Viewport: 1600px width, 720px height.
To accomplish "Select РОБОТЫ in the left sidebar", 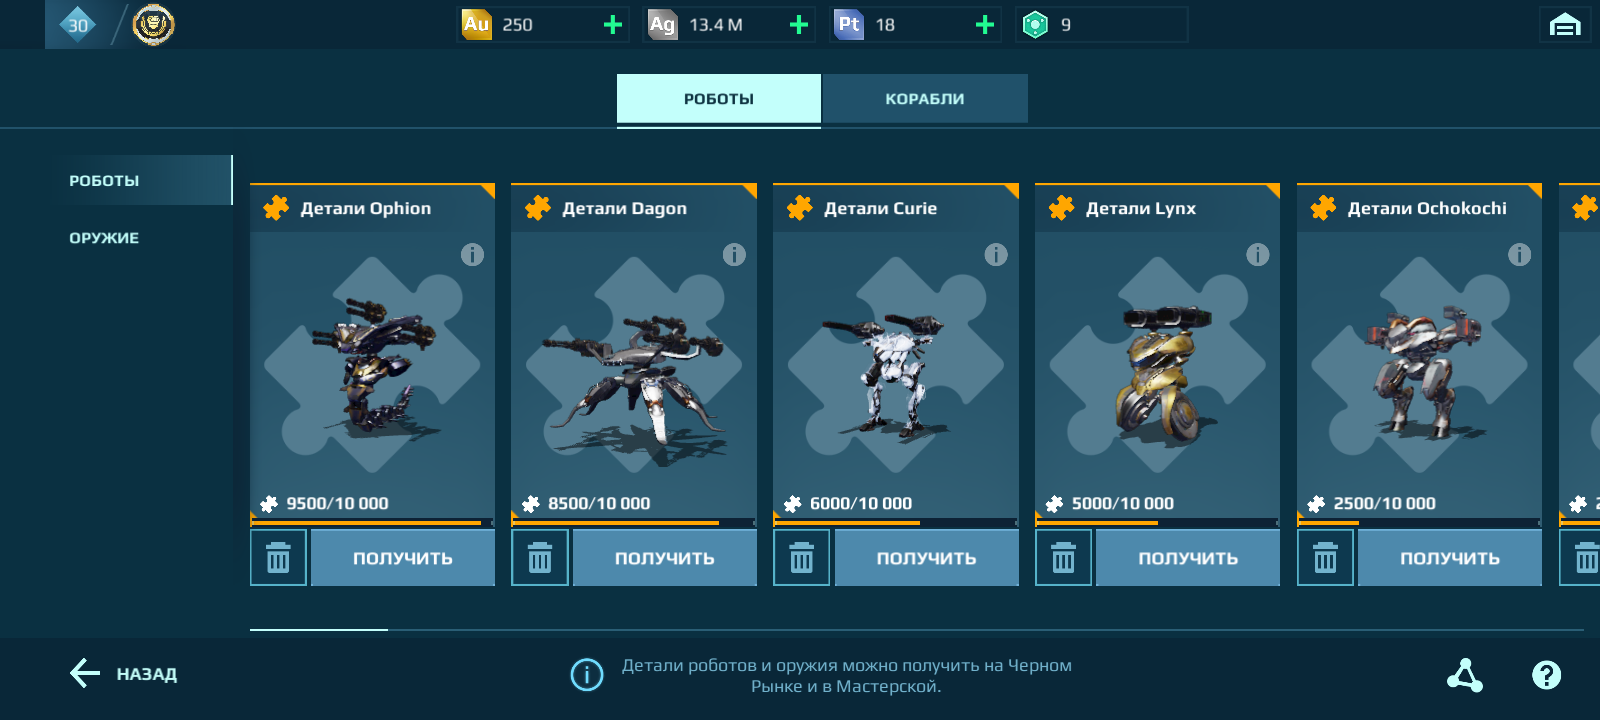I will coord(104,181).
